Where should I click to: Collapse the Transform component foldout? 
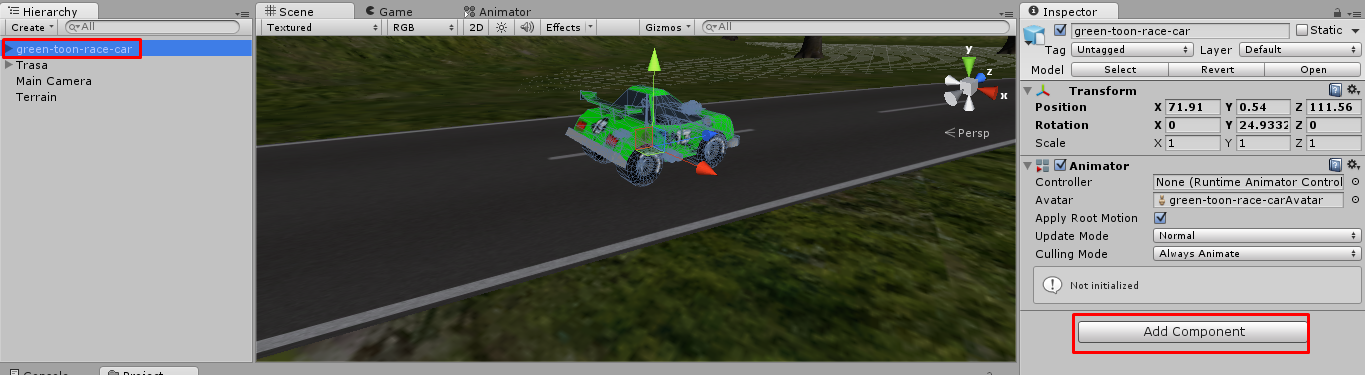coord(1028,91)
